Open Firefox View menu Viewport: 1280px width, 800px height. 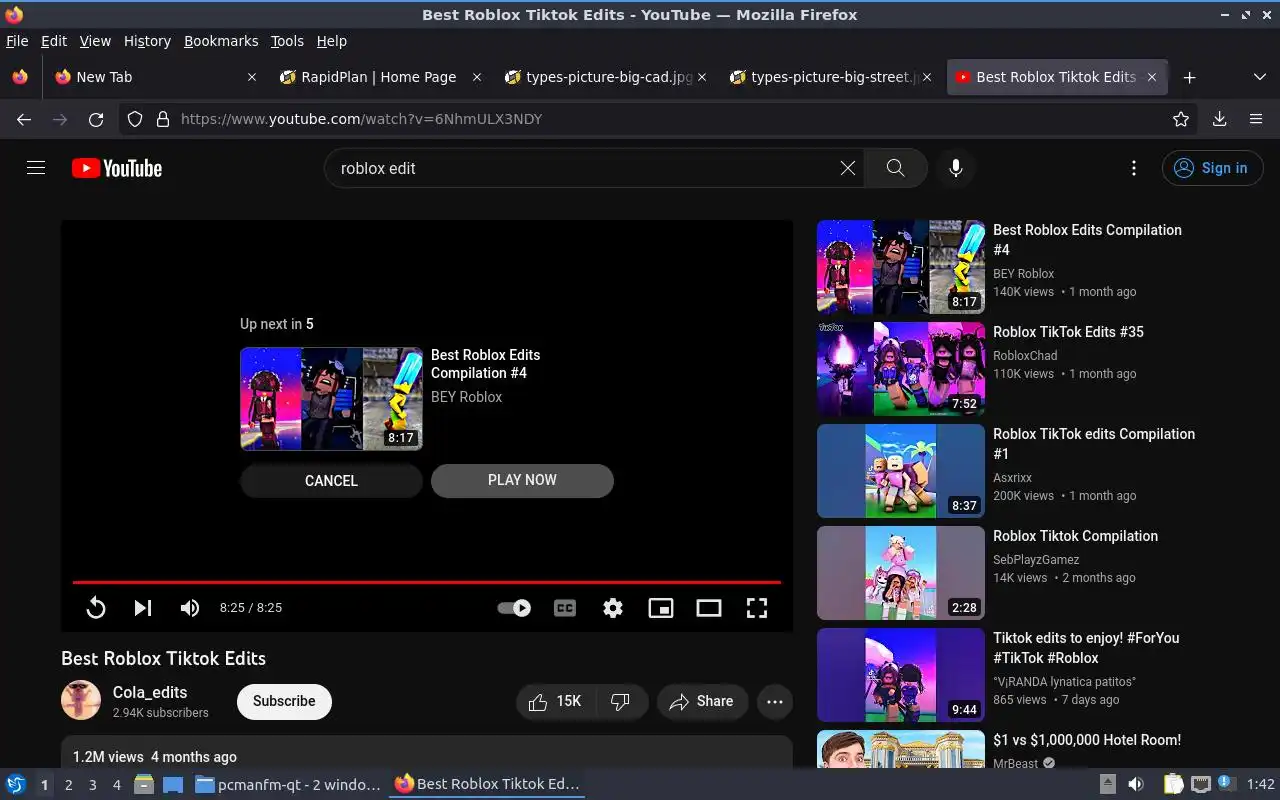coord(95,41)
